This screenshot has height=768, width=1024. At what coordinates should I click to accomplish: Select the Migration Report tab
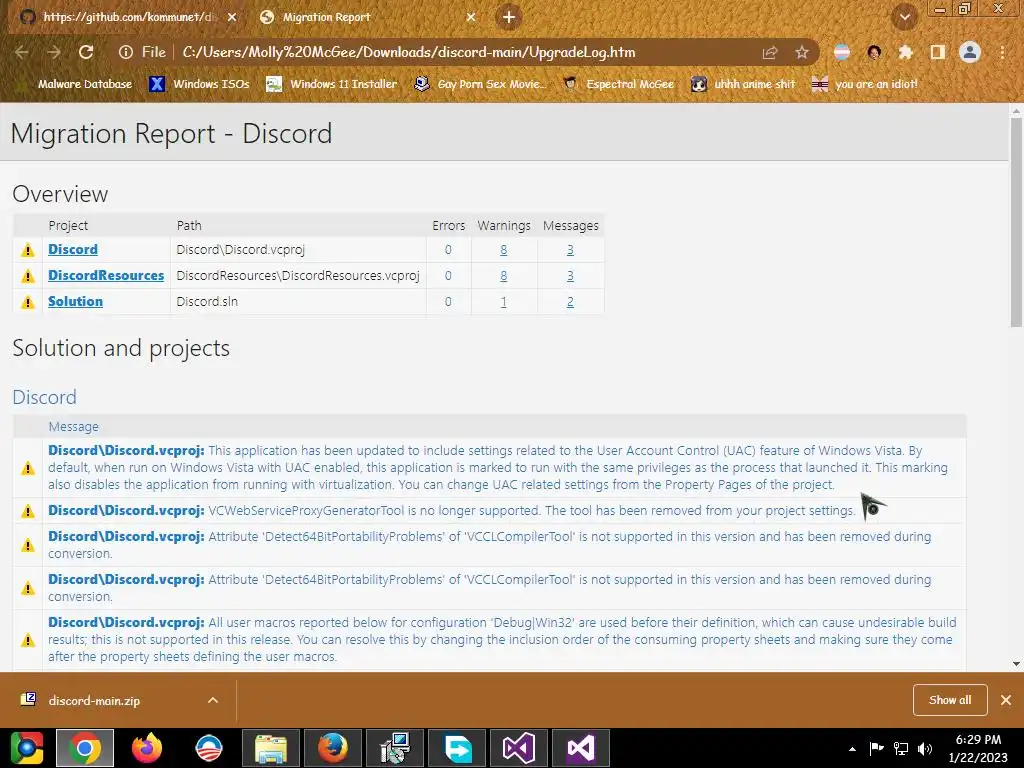coord(367,17)
